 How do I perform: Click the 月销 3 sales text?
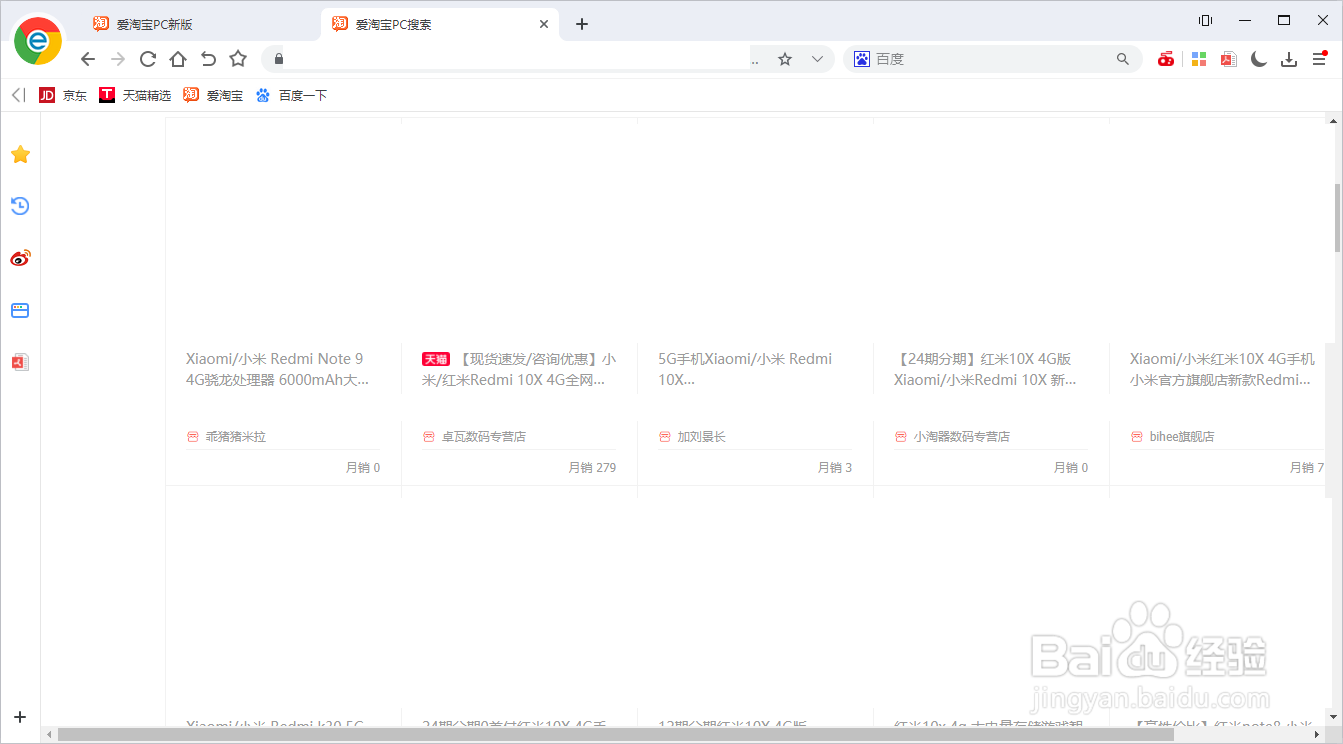click(835, 467)
